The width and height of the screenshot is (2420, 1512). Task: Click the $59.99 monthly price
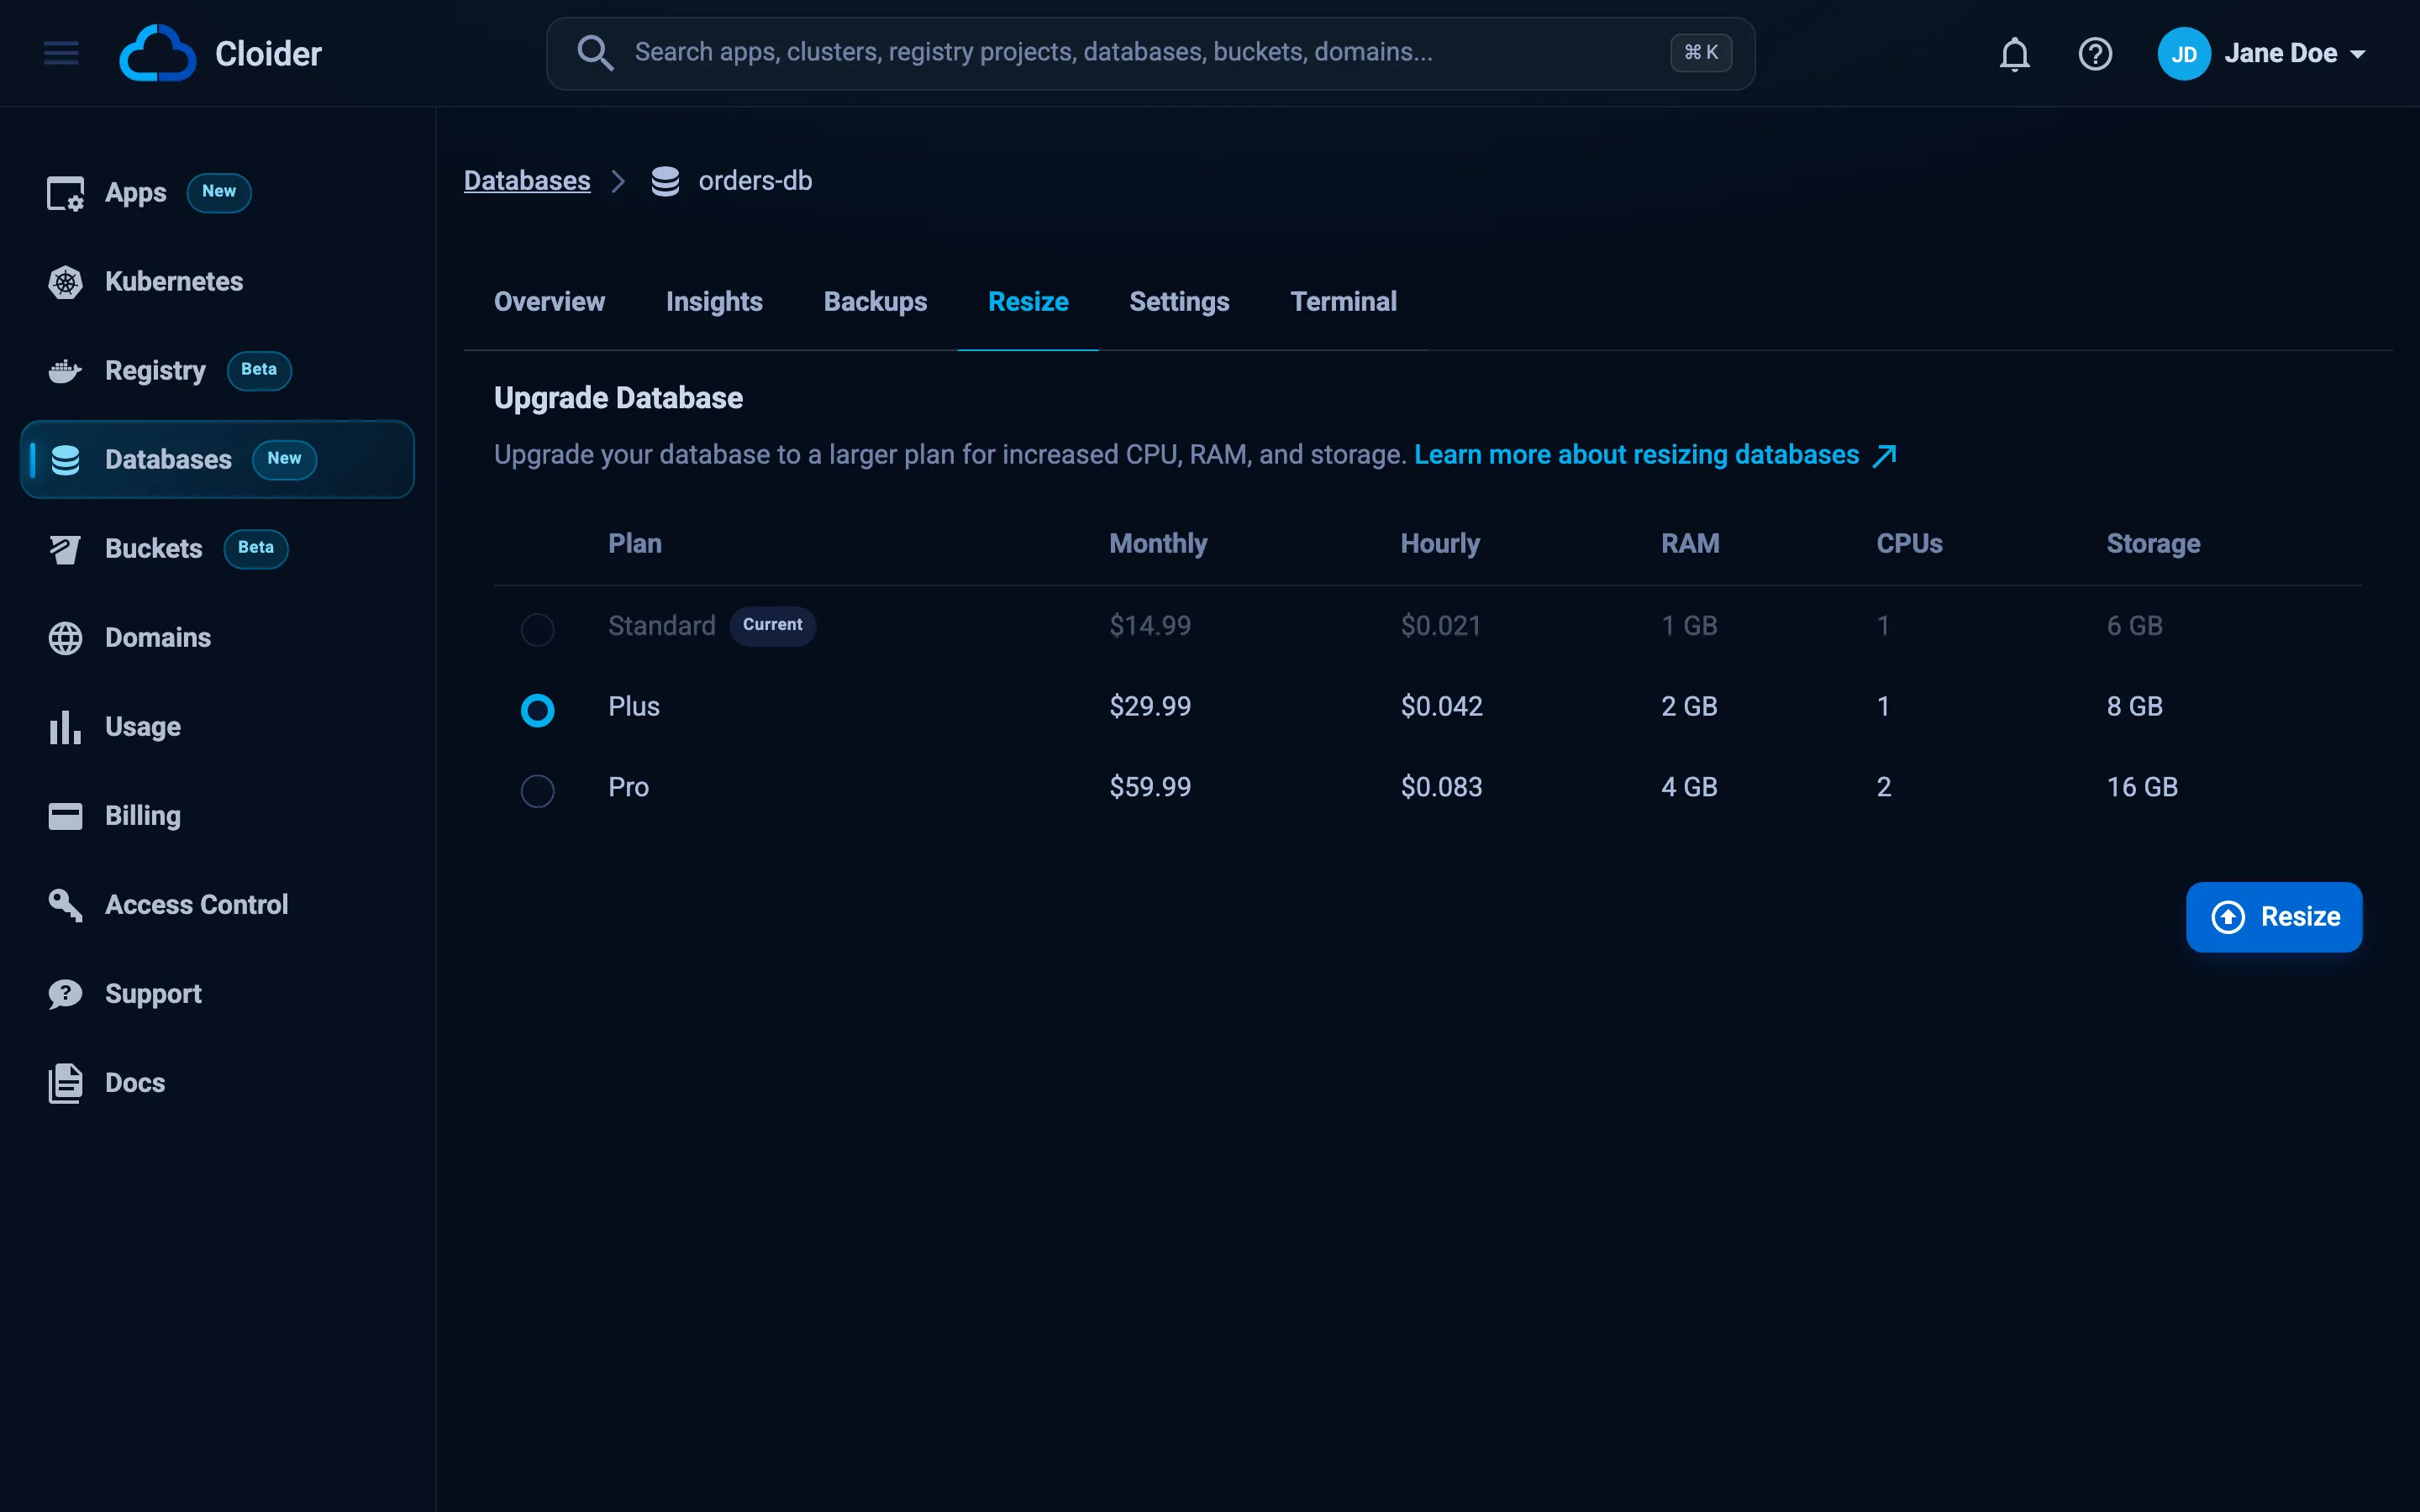point(1150,787)
